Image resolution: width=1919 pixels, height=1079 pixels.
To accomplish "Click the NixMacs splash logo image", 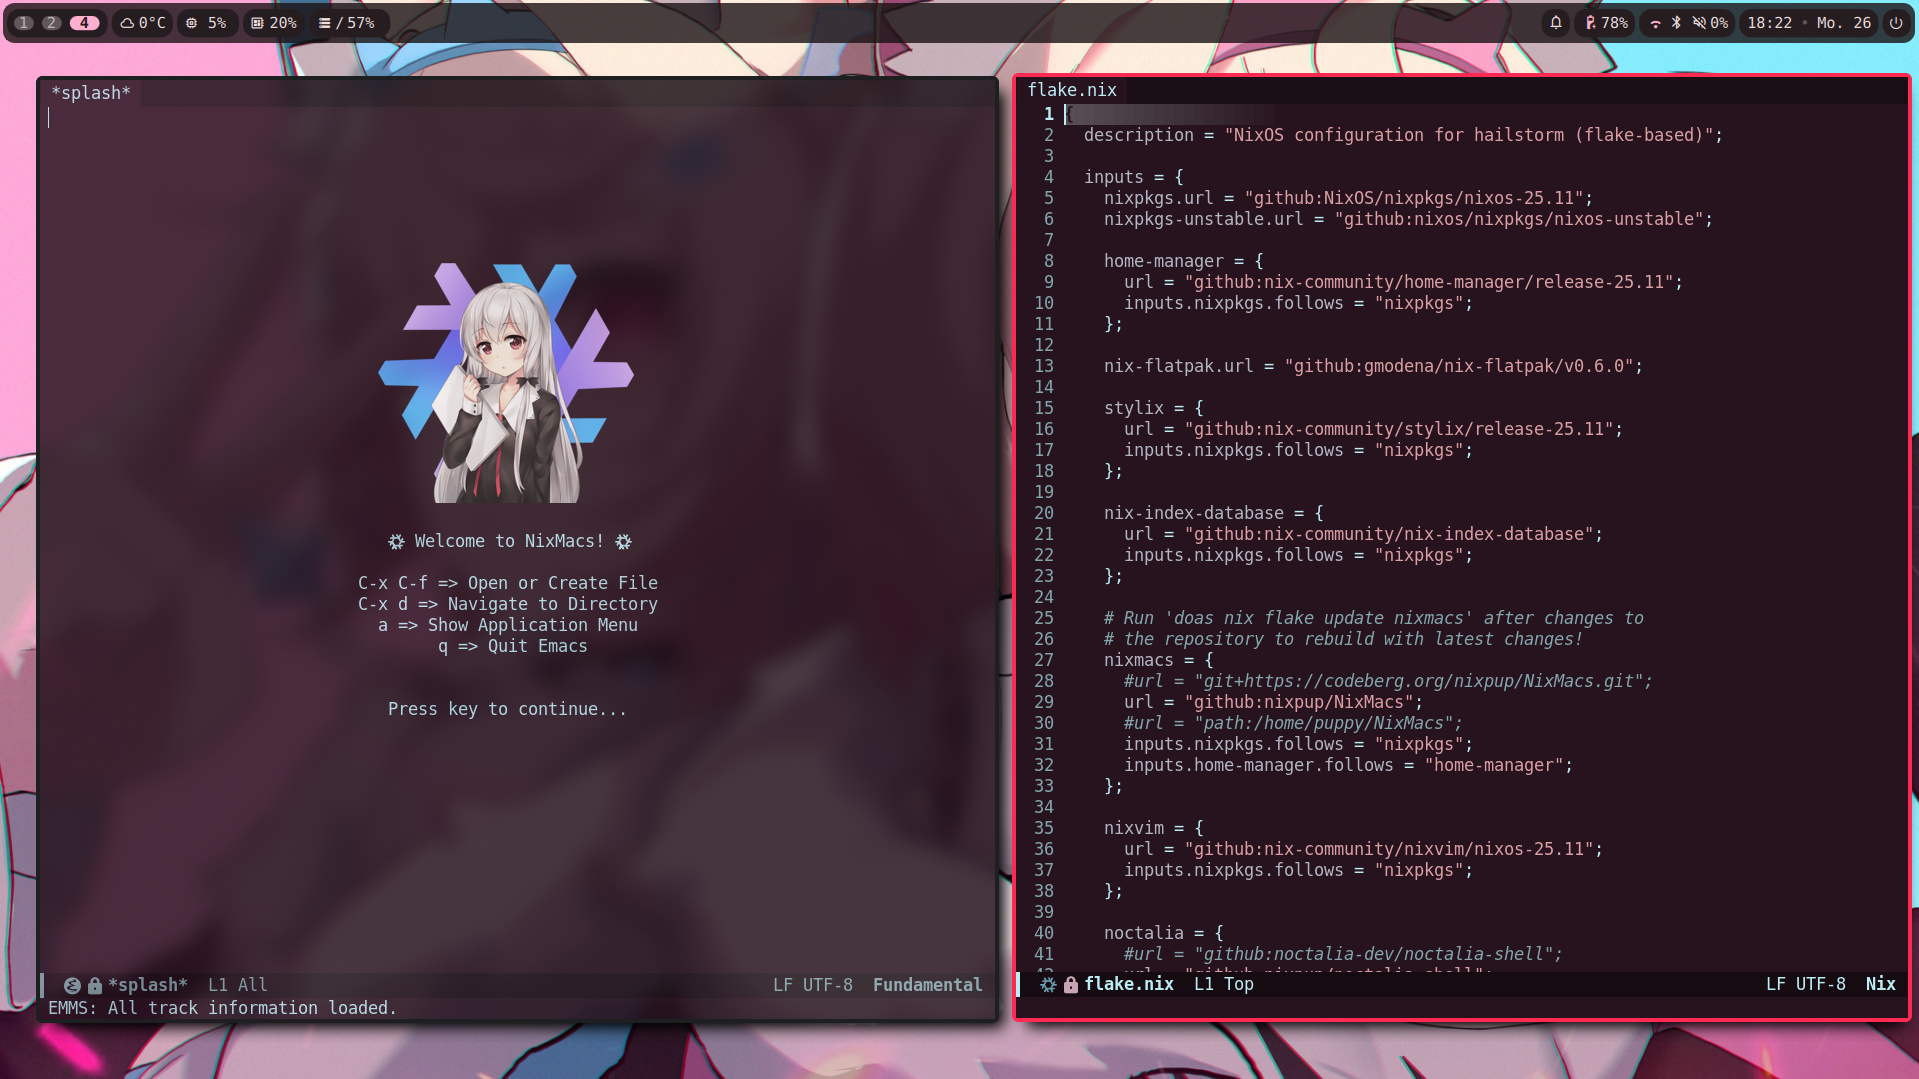I will (x=506, y=383).
